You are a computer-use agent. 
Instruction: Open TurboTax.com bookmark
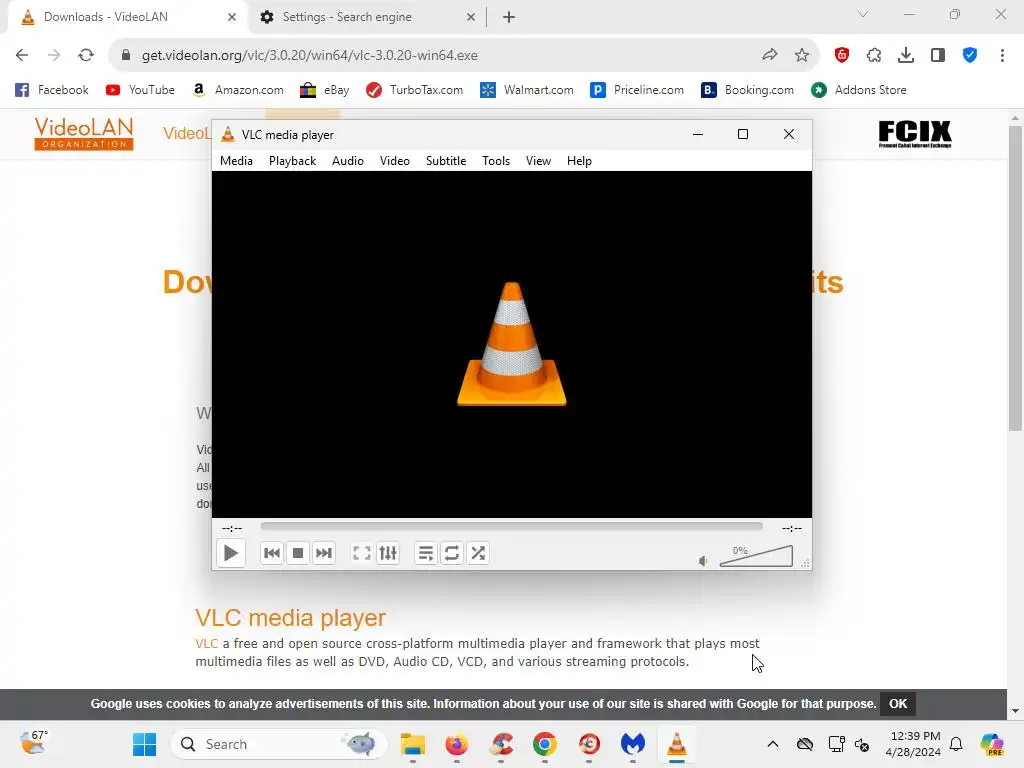(415, 90)
